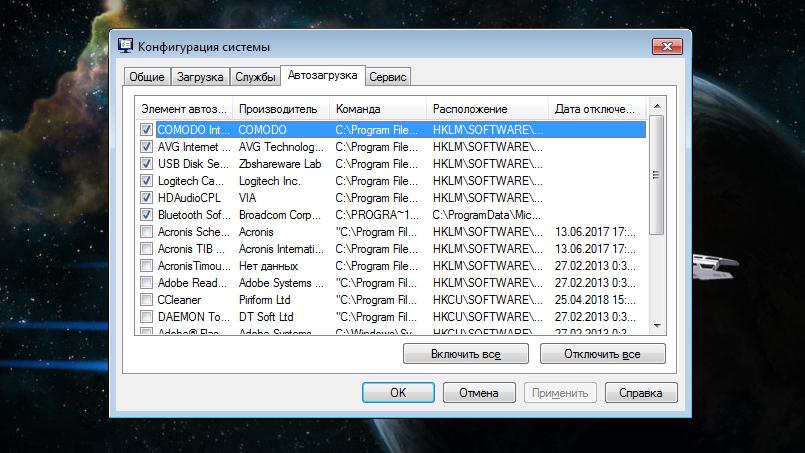Click the VIA manufacturer cell
Screen dimensions: 805x453
pyautogui.click(x=247, y=198)
